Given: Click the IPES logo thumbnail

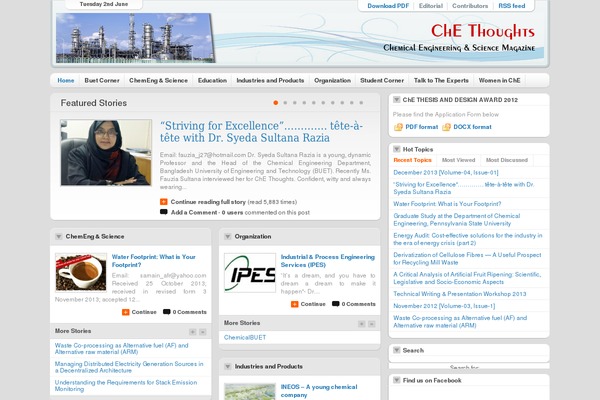Looking at the screenshot, I should [250, 273].
